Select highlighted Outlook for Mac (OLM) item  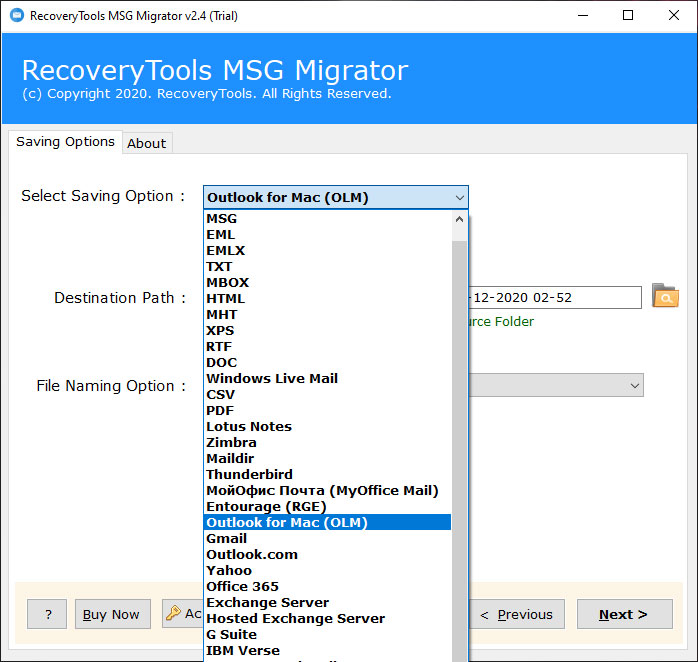[x=327, y=523]
